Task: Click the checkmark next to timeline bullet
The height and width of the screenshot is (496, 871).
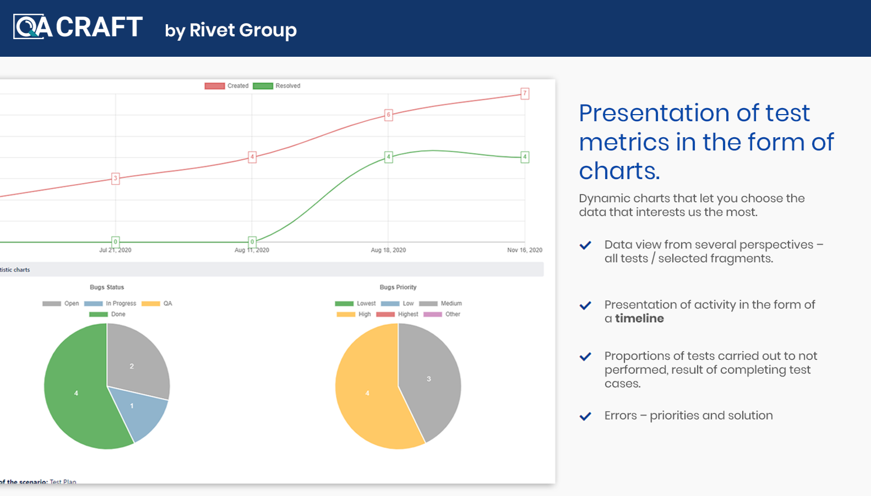Action: coord(585,305)
